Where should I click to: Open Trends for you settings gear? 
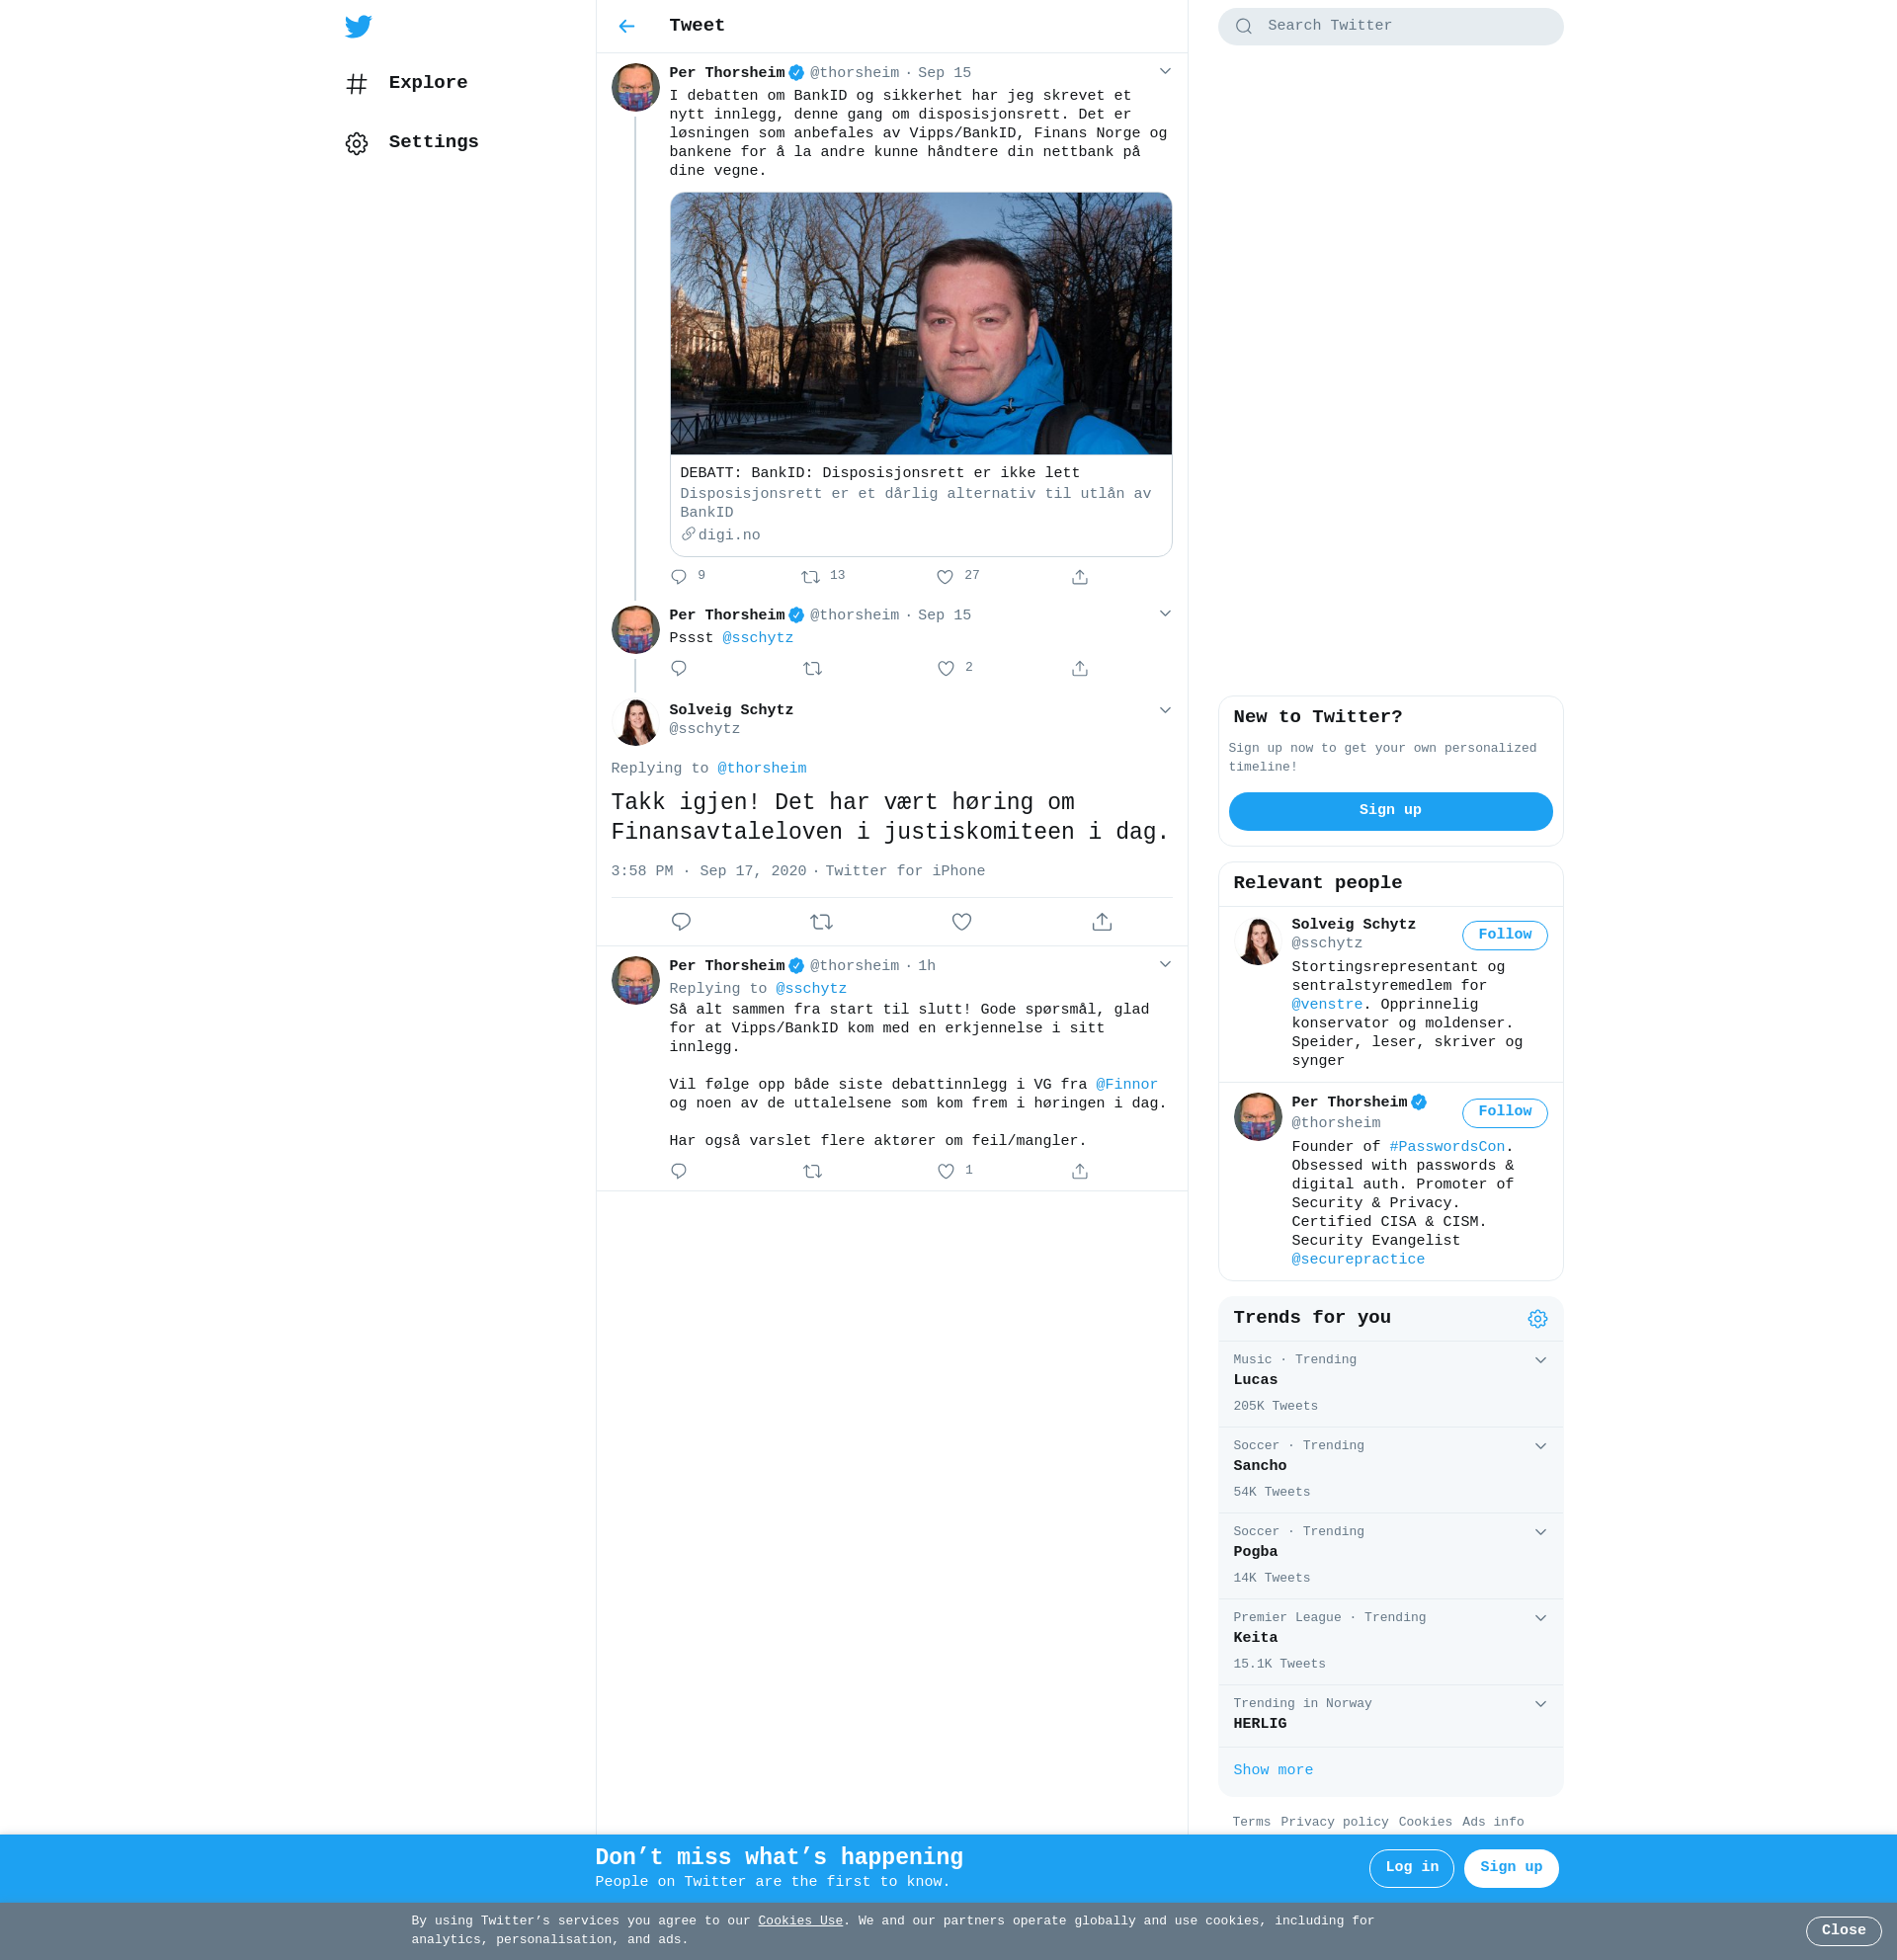(1538, 1318)
